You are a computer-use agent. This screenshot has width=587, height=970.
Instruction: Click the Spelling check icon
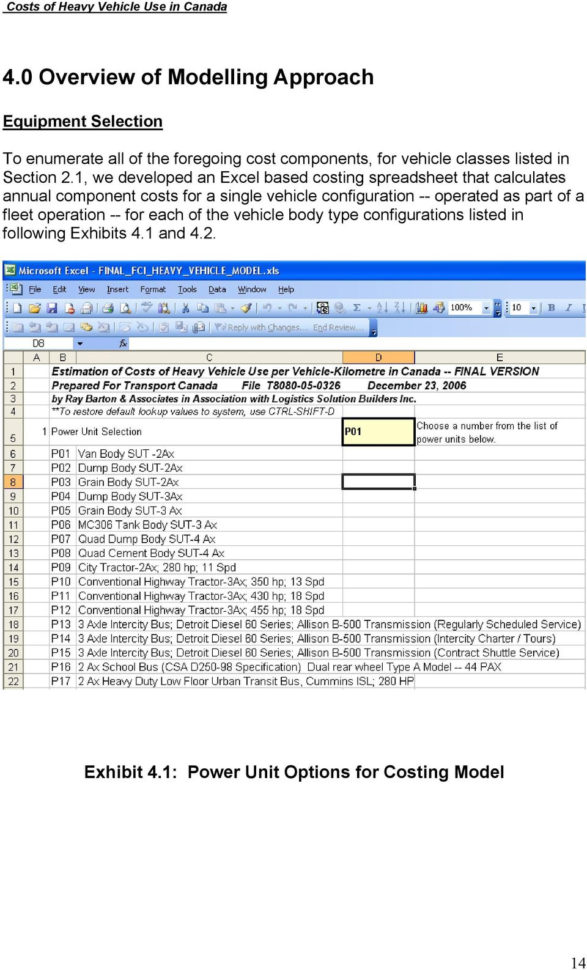pyautogui.click(x=147, y=307)
